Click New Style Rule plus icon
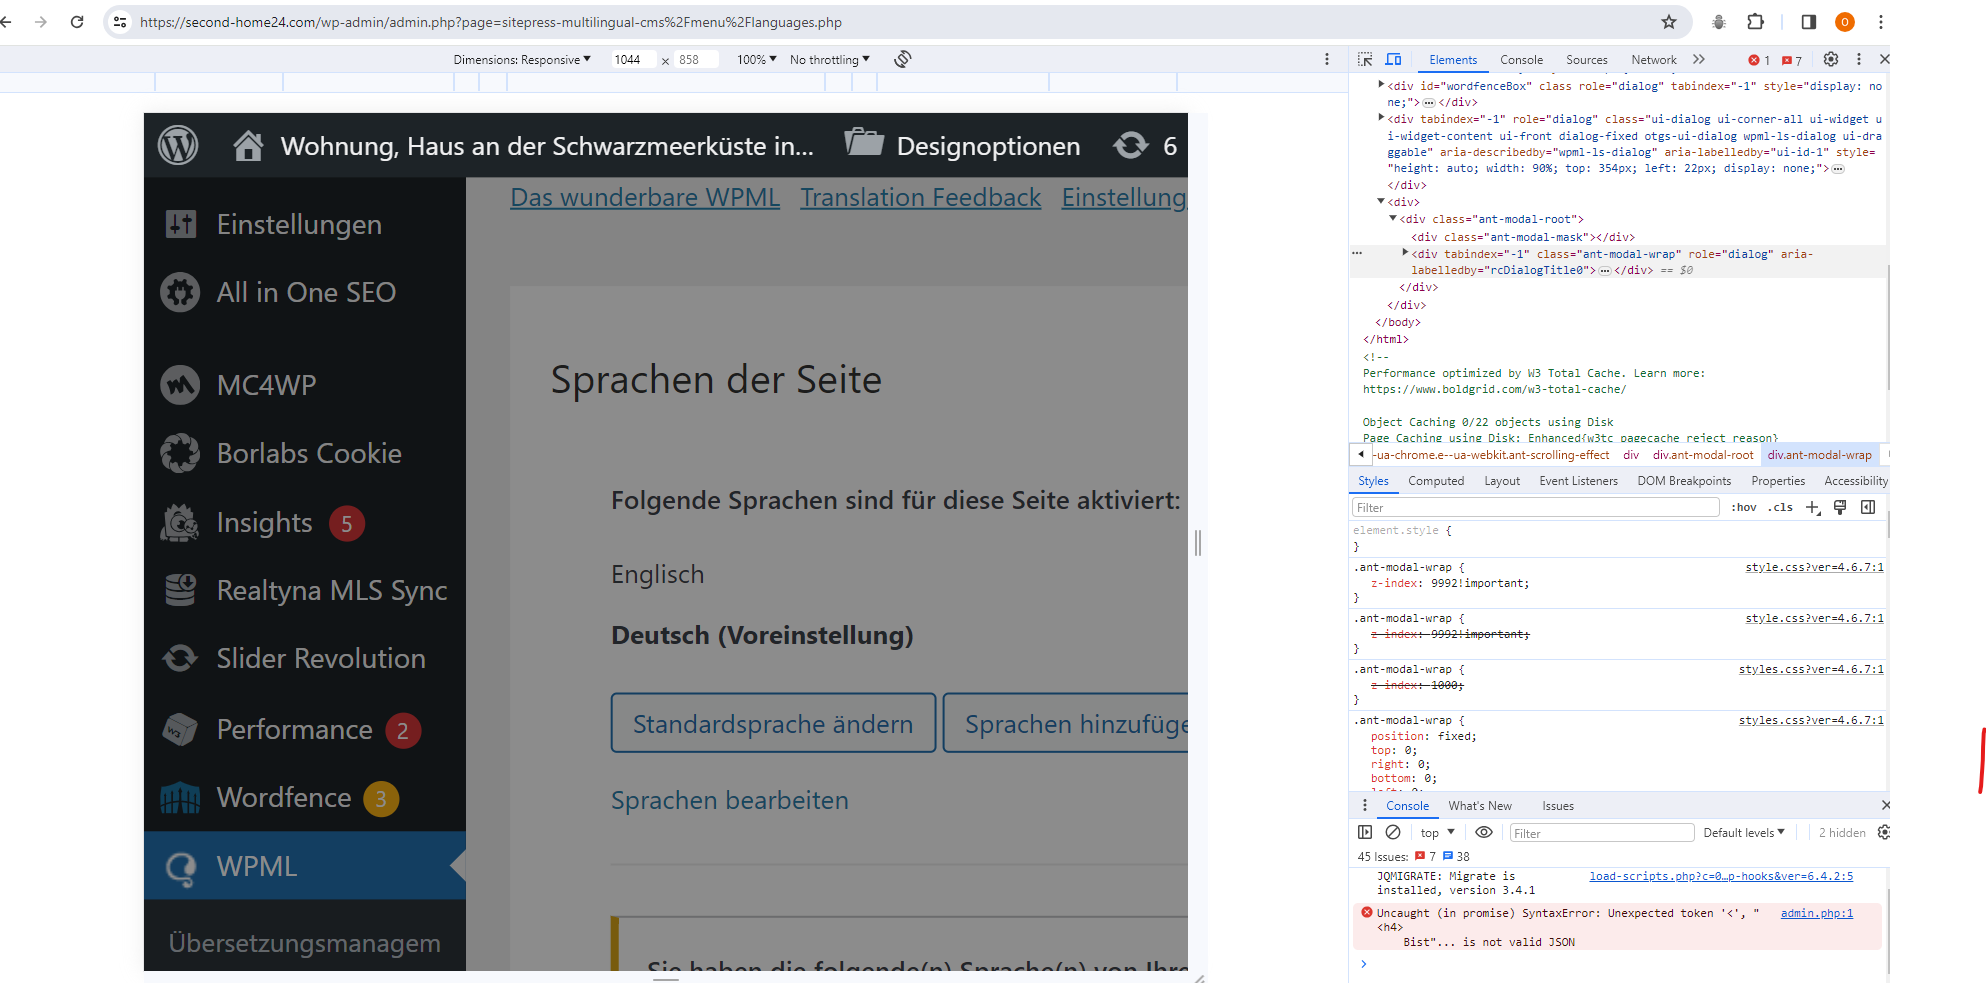 [1813, 508]
